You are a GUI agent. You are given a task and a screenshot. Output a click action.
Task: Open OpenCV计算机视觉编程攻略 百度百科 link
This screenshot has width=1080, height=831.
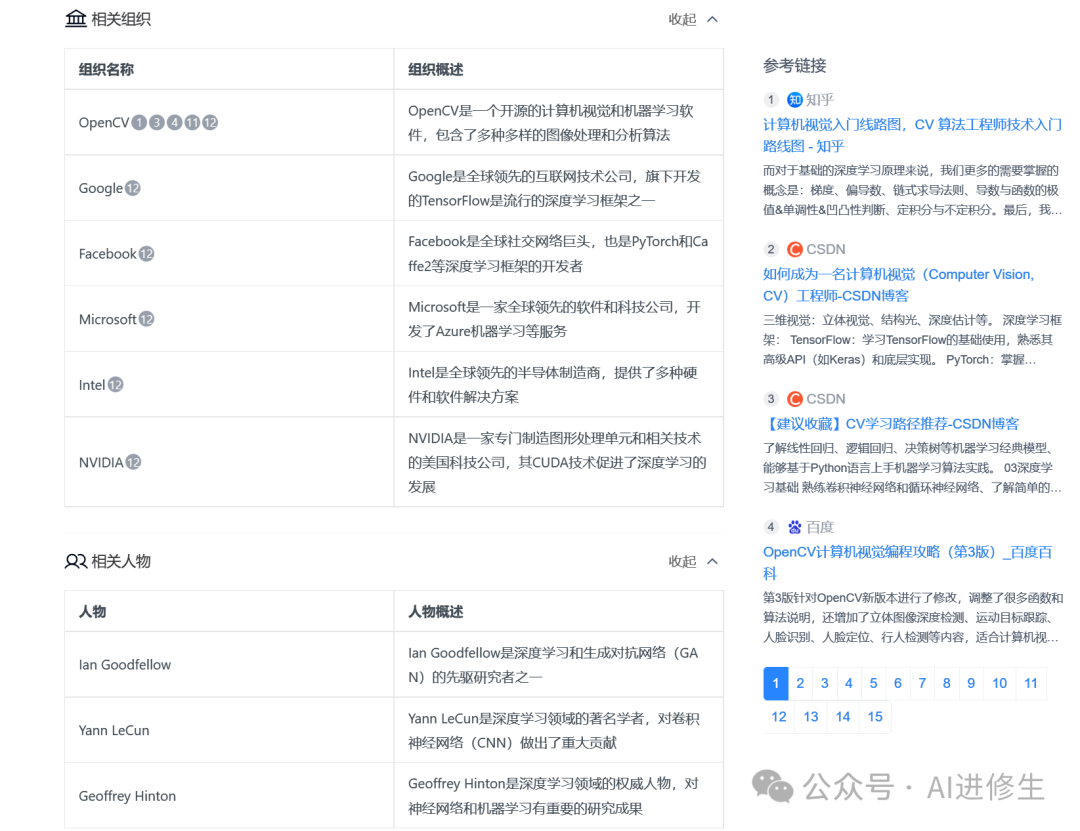907,562
